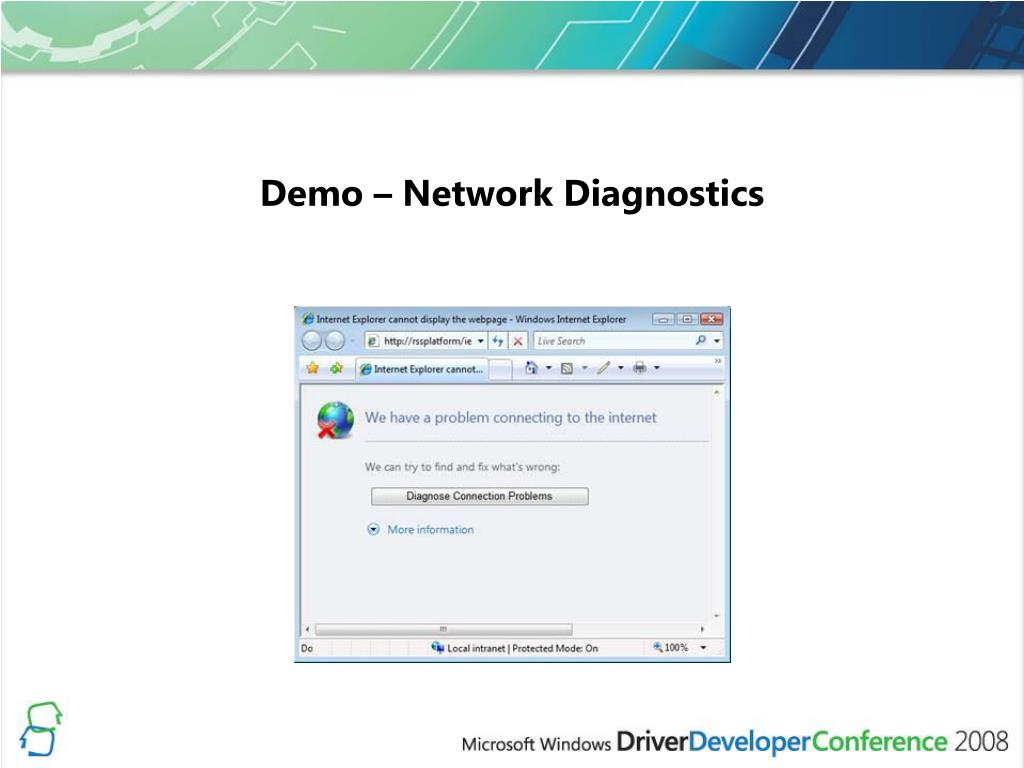
Task: Click the globe with red X icon
Action: tap(335, 420)
